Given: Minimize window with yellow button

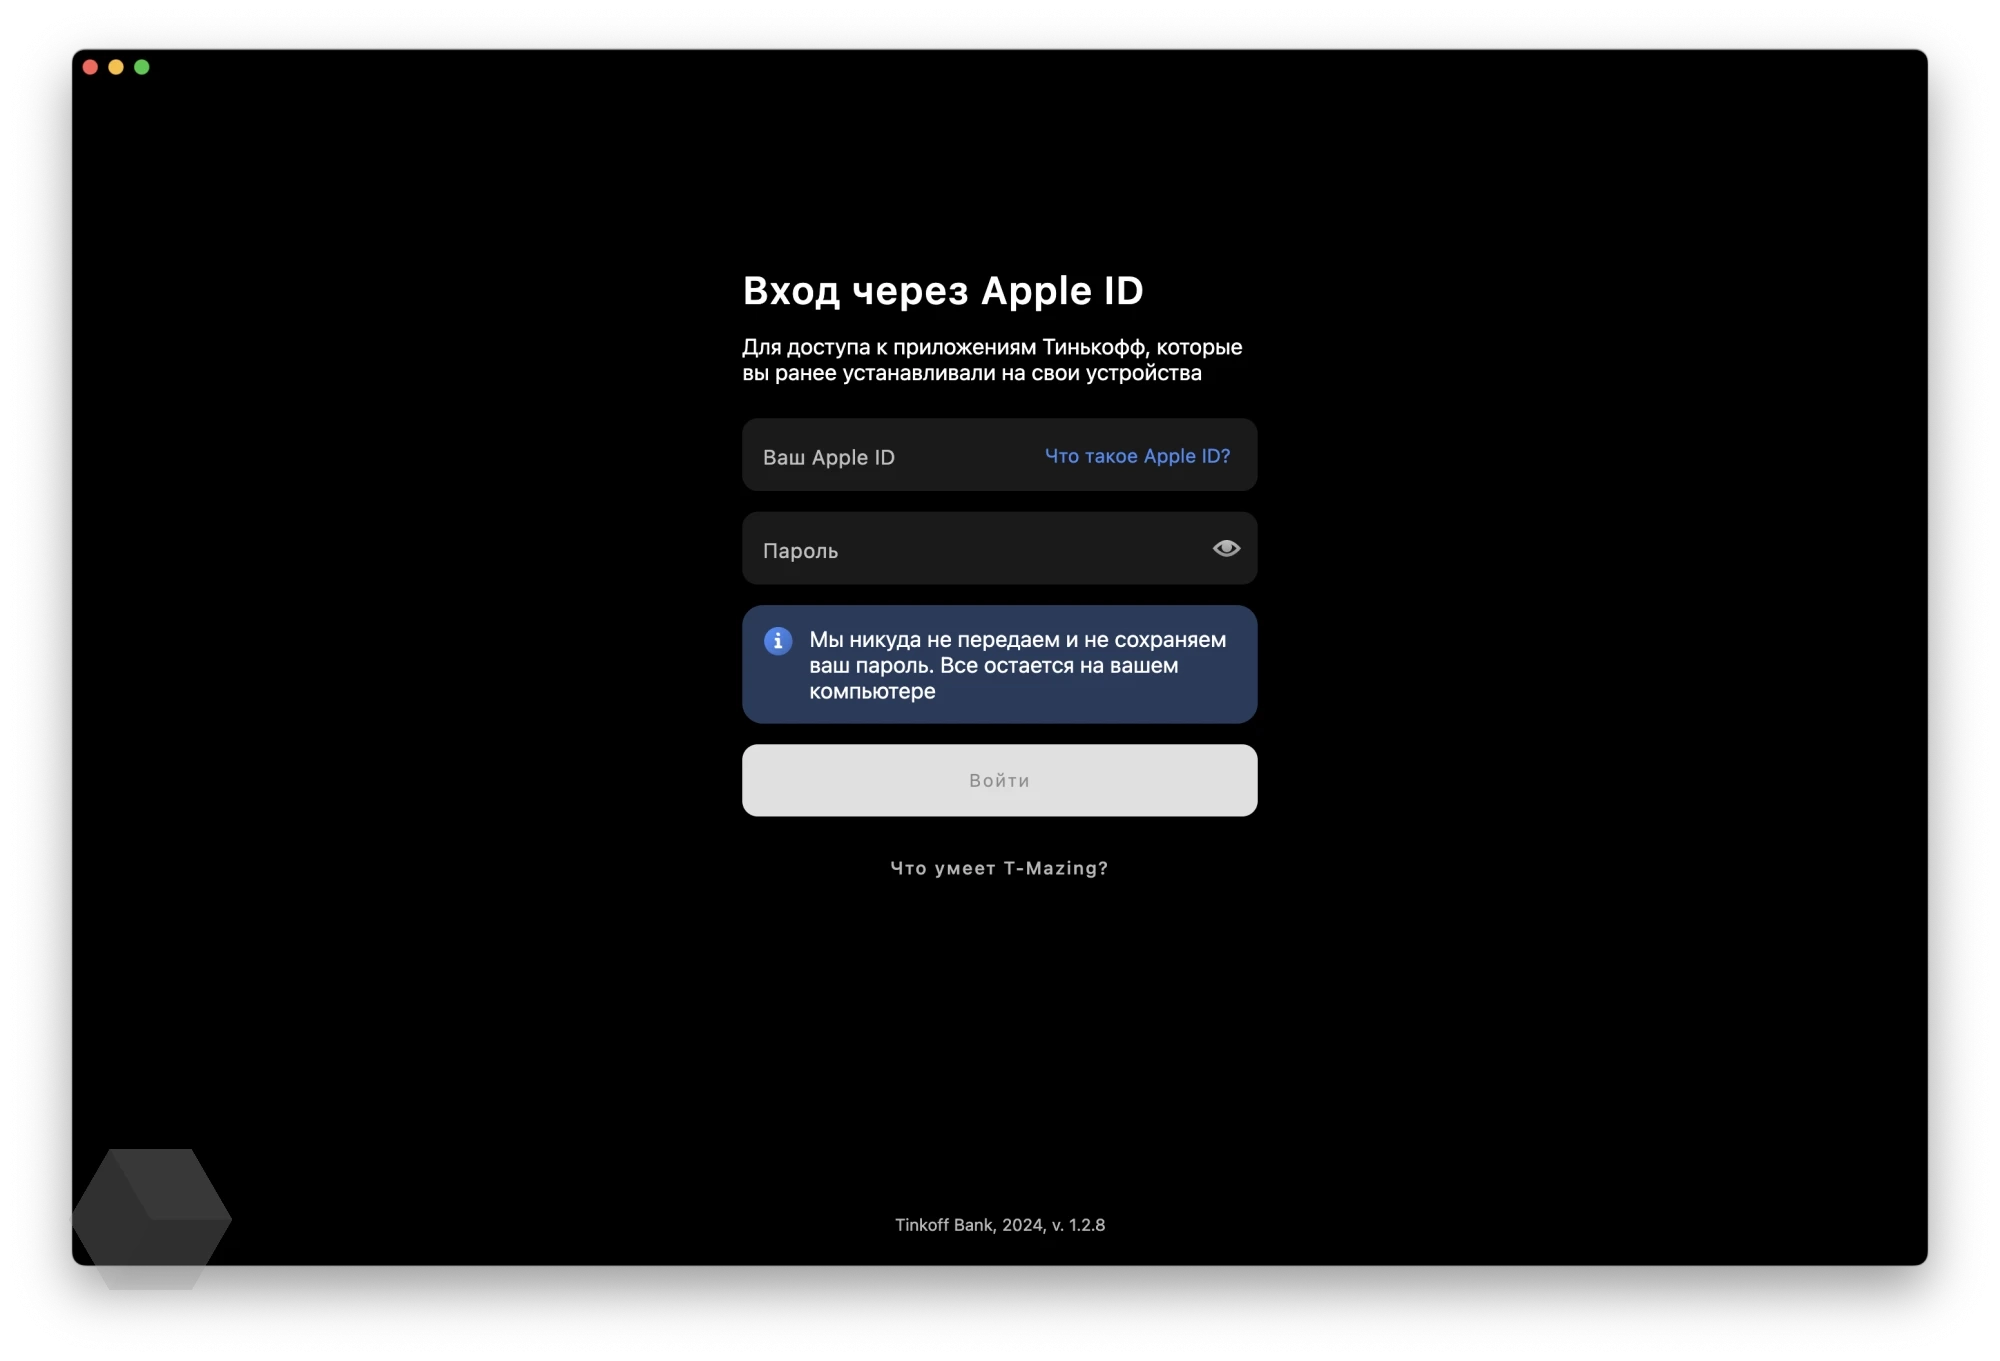Looking at the screenshot, I should coord(116,67).
